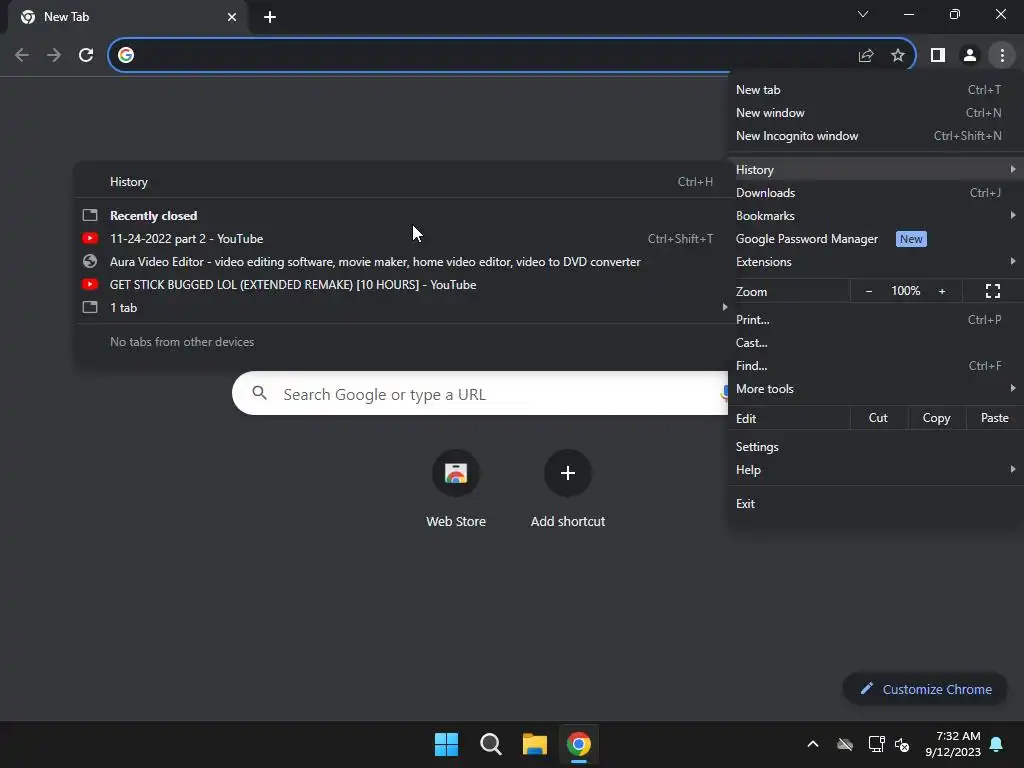
Task: Increase zoom with the plus button
Action: (x=942, y=291)
